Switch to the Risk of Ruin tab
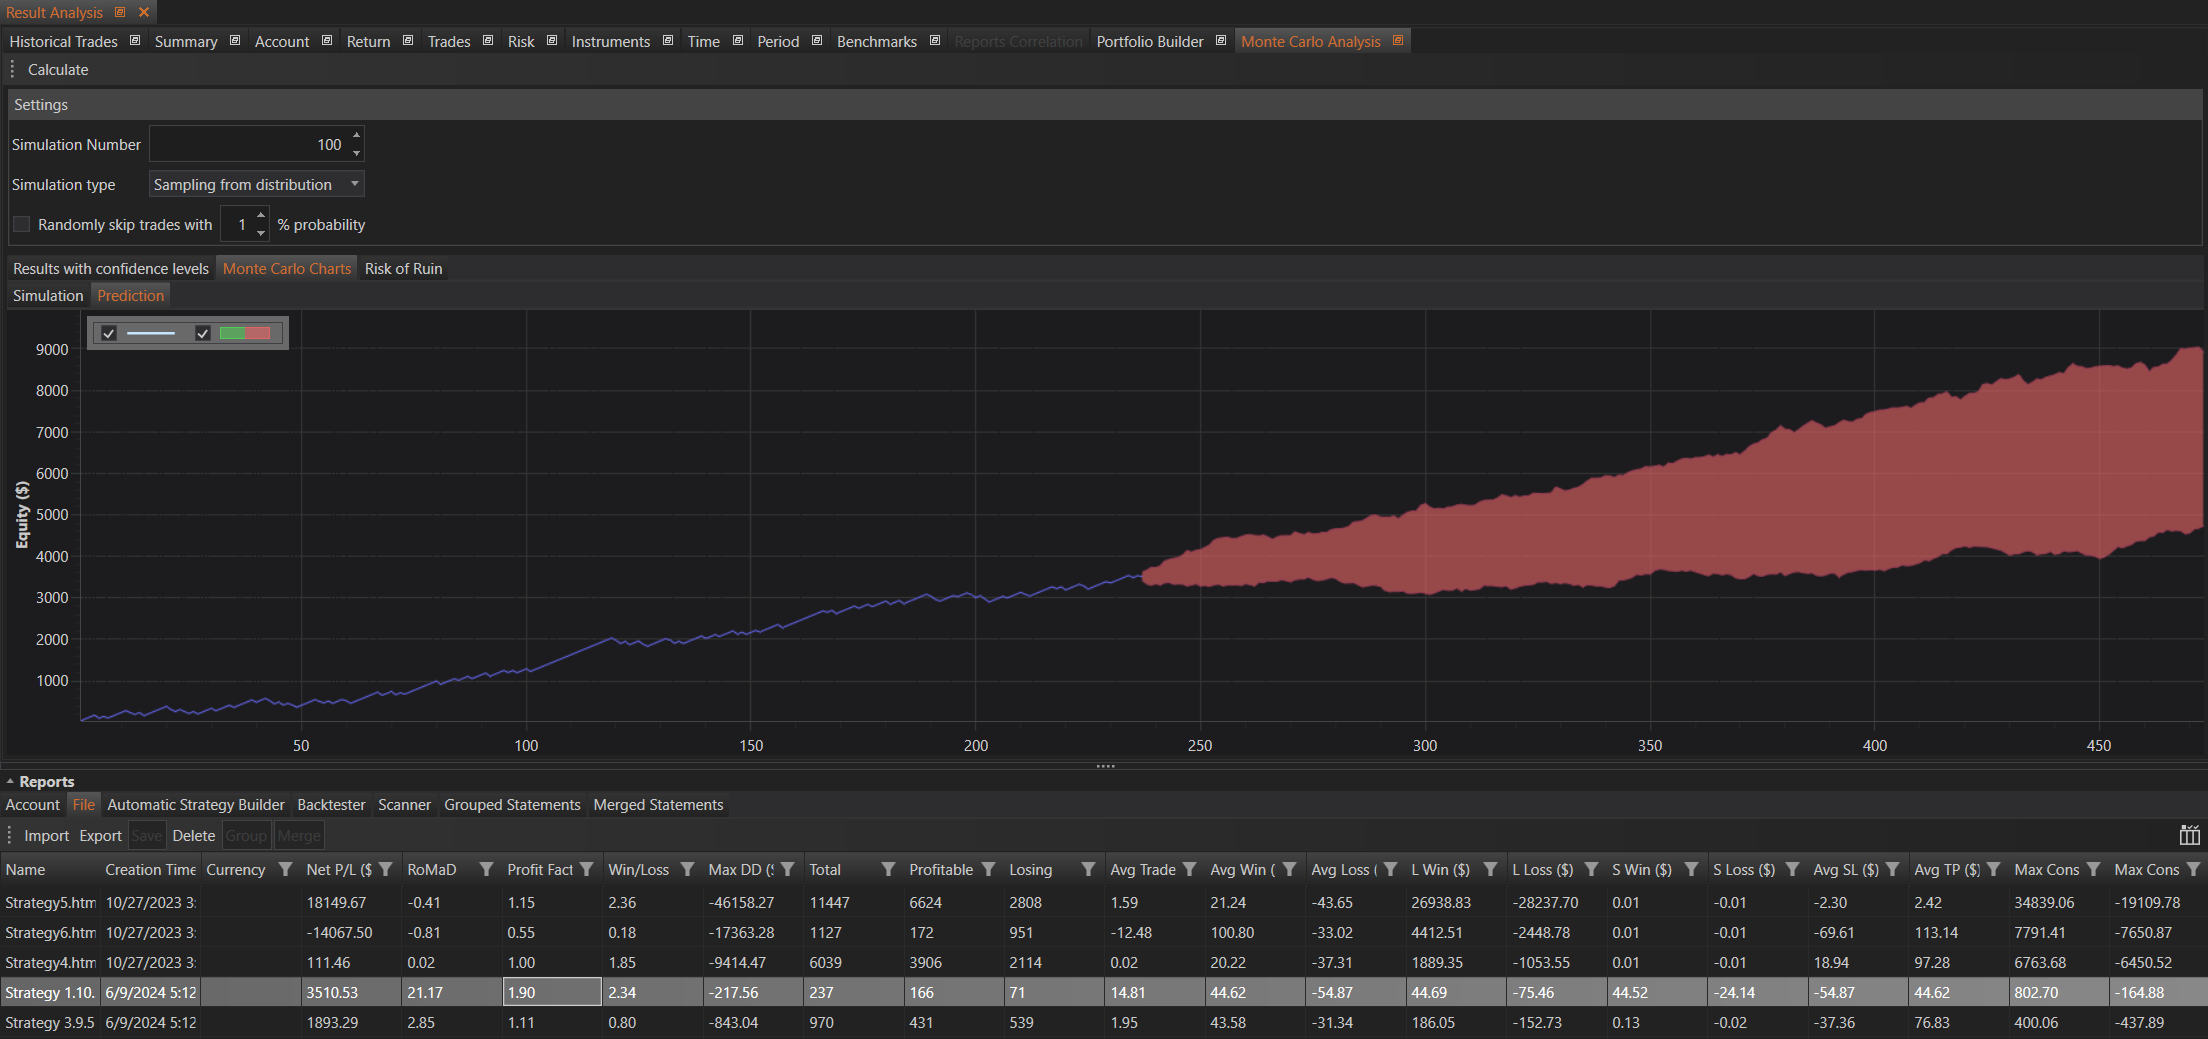The width and height of the screenshot is (2208, 1039). (x=403, y=268)
